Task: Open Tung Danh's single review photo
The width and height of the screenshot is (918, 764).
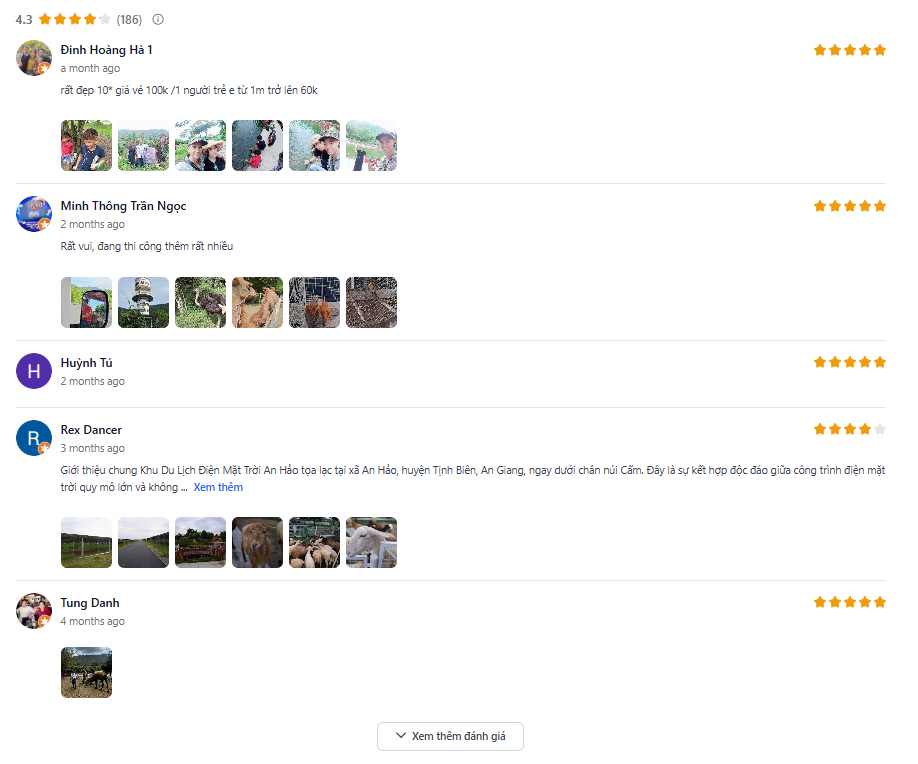Action: (86, 672)
